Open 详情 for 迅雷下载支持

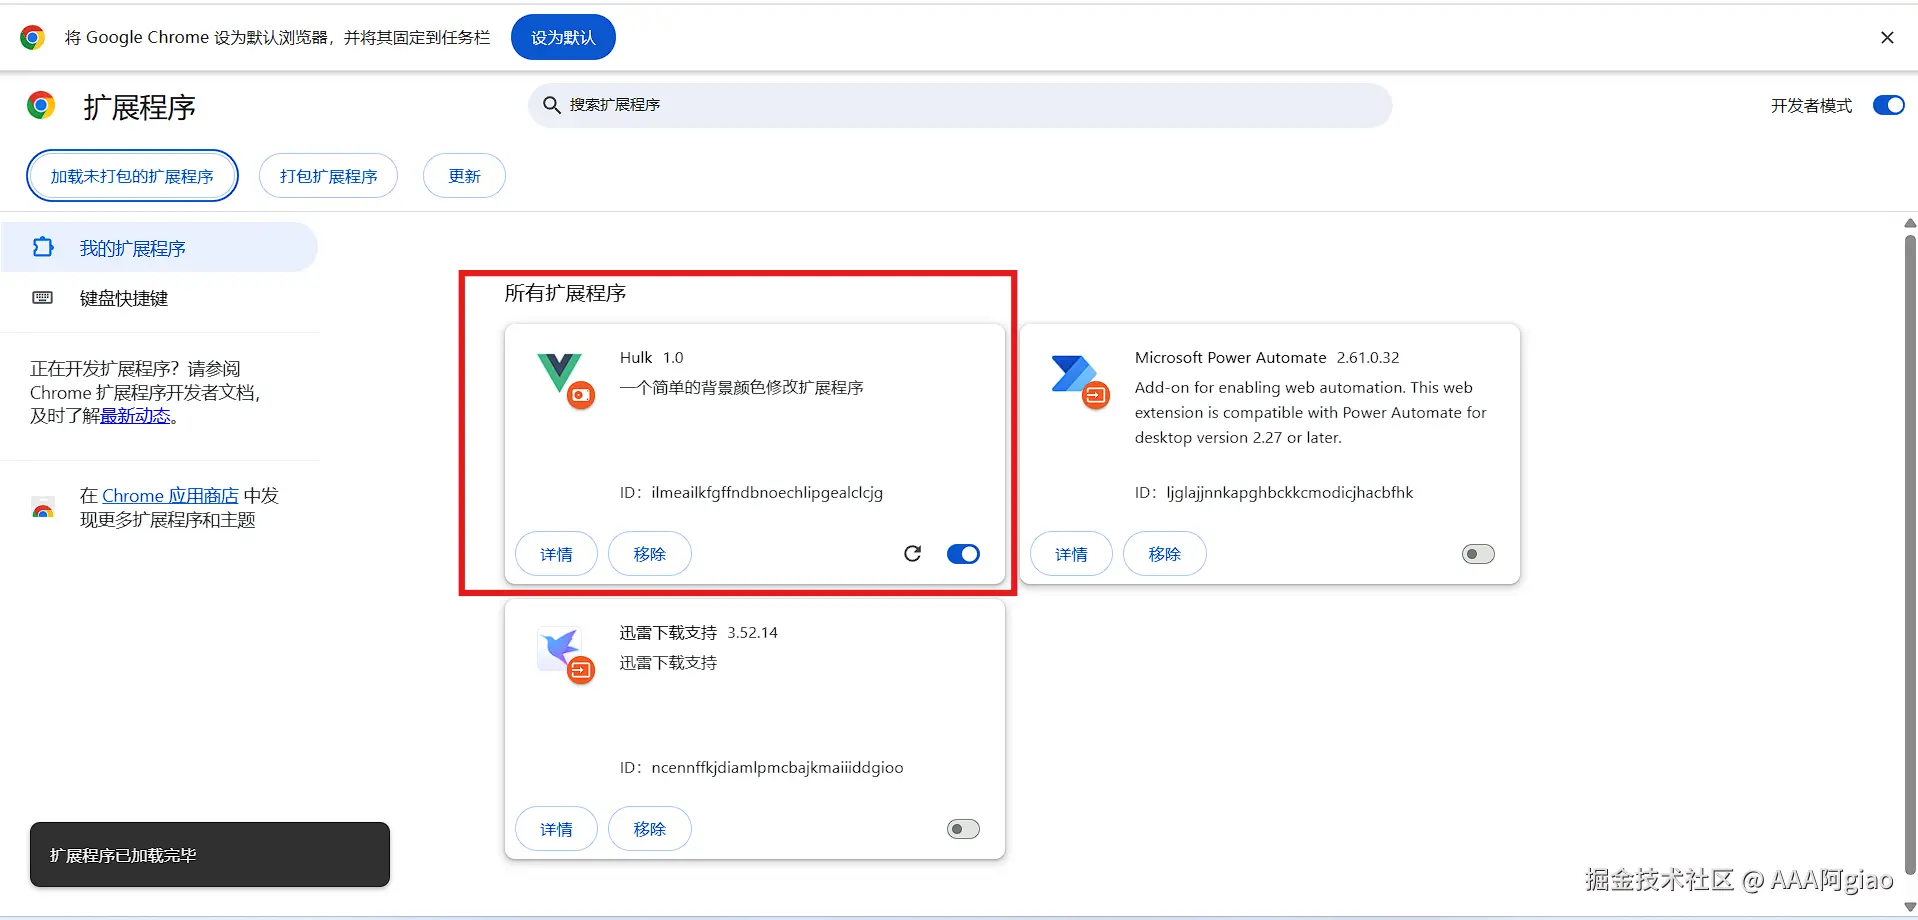[556, 829]
